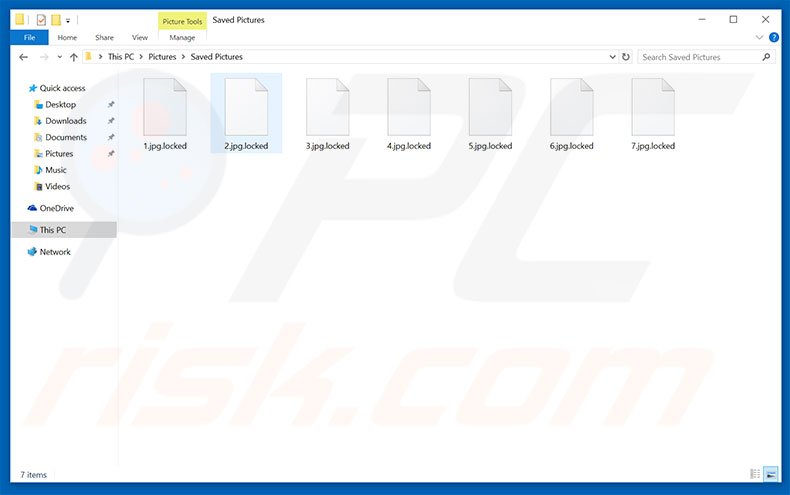Open the 1.jpg.locked file icon

(165, 107)
